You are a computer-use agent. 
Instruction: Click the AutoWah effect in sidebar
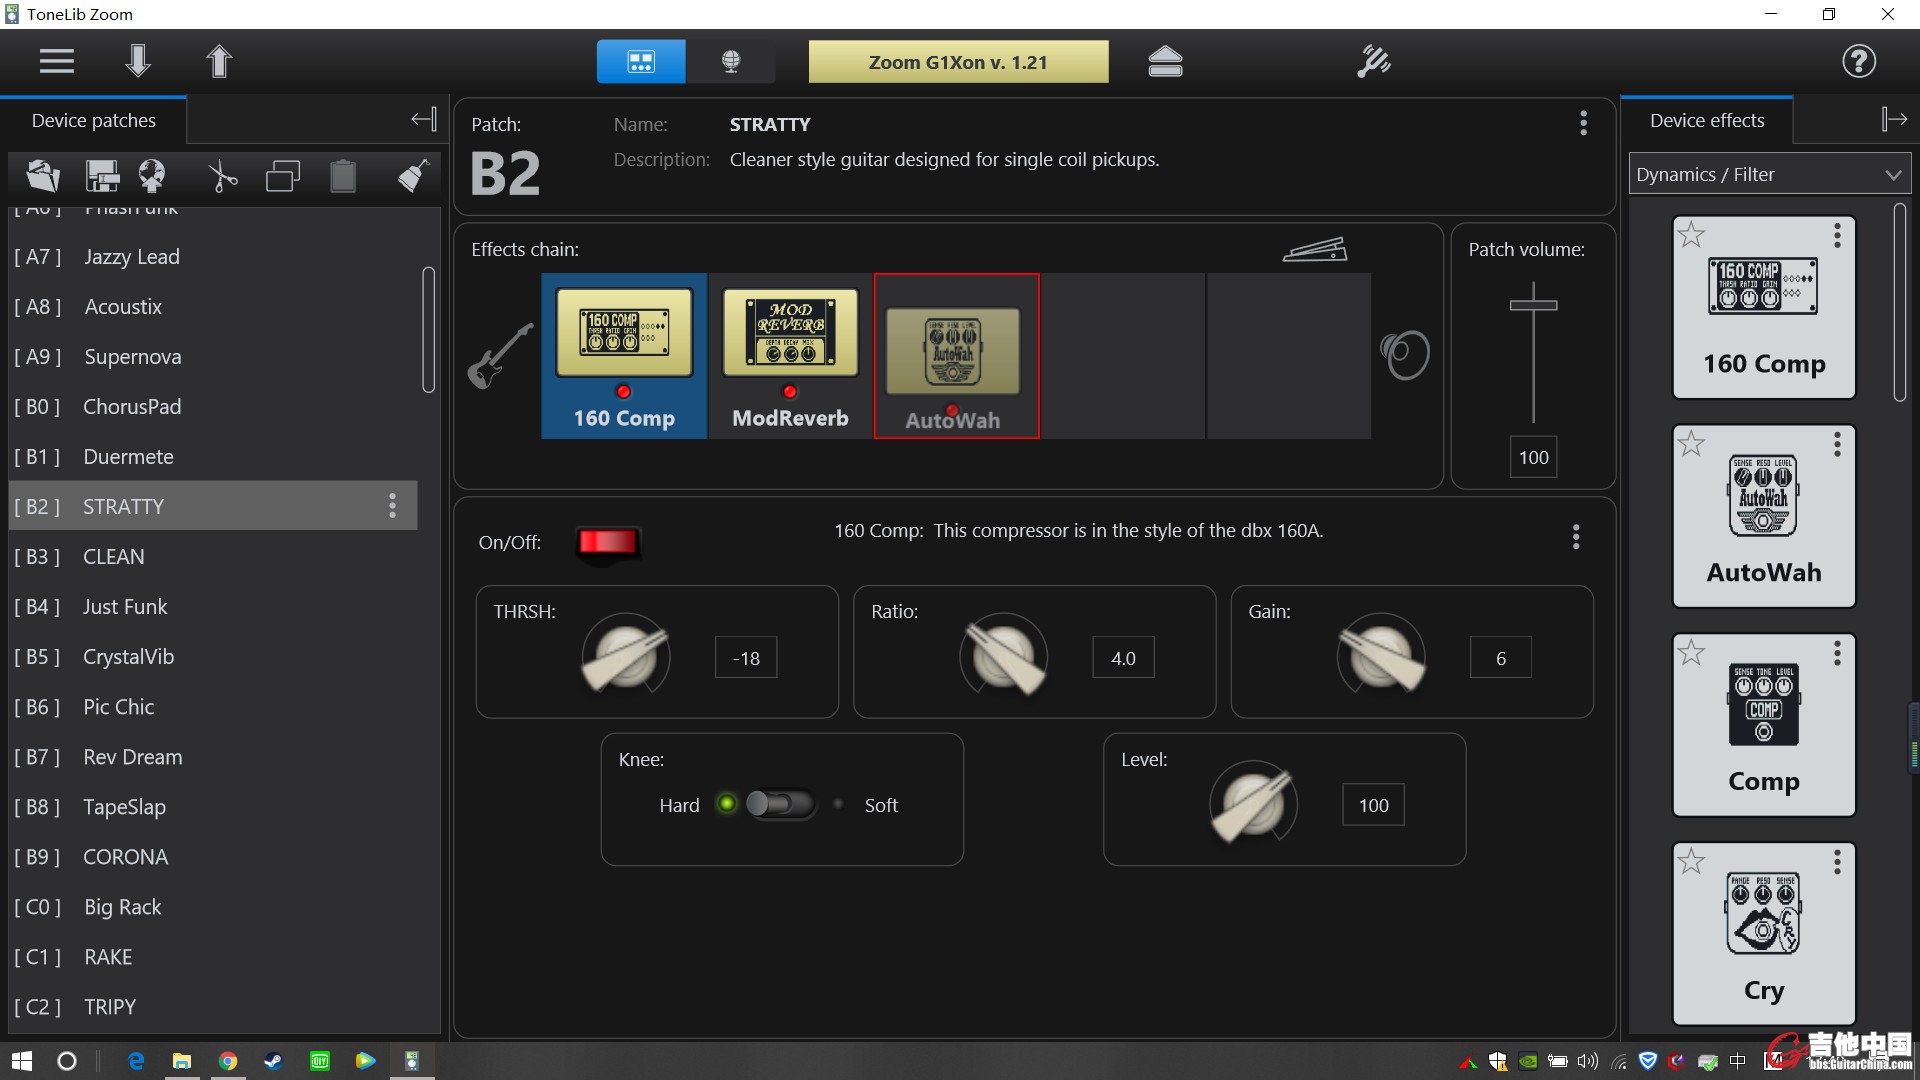(1763, 514)
